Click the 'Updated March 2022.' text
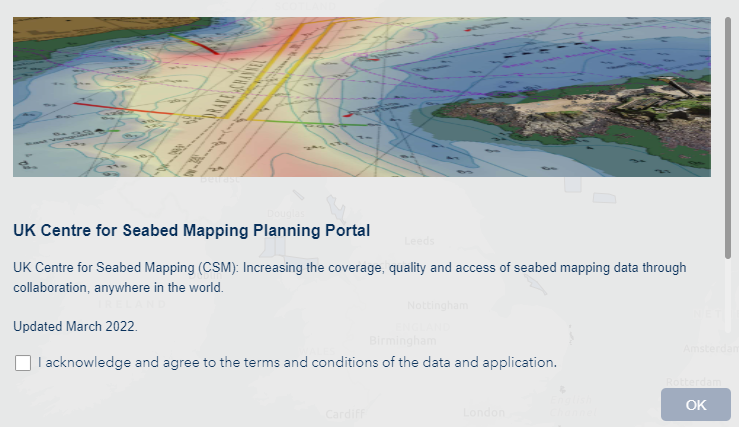The image size is (739, 427). click(75, 327)
